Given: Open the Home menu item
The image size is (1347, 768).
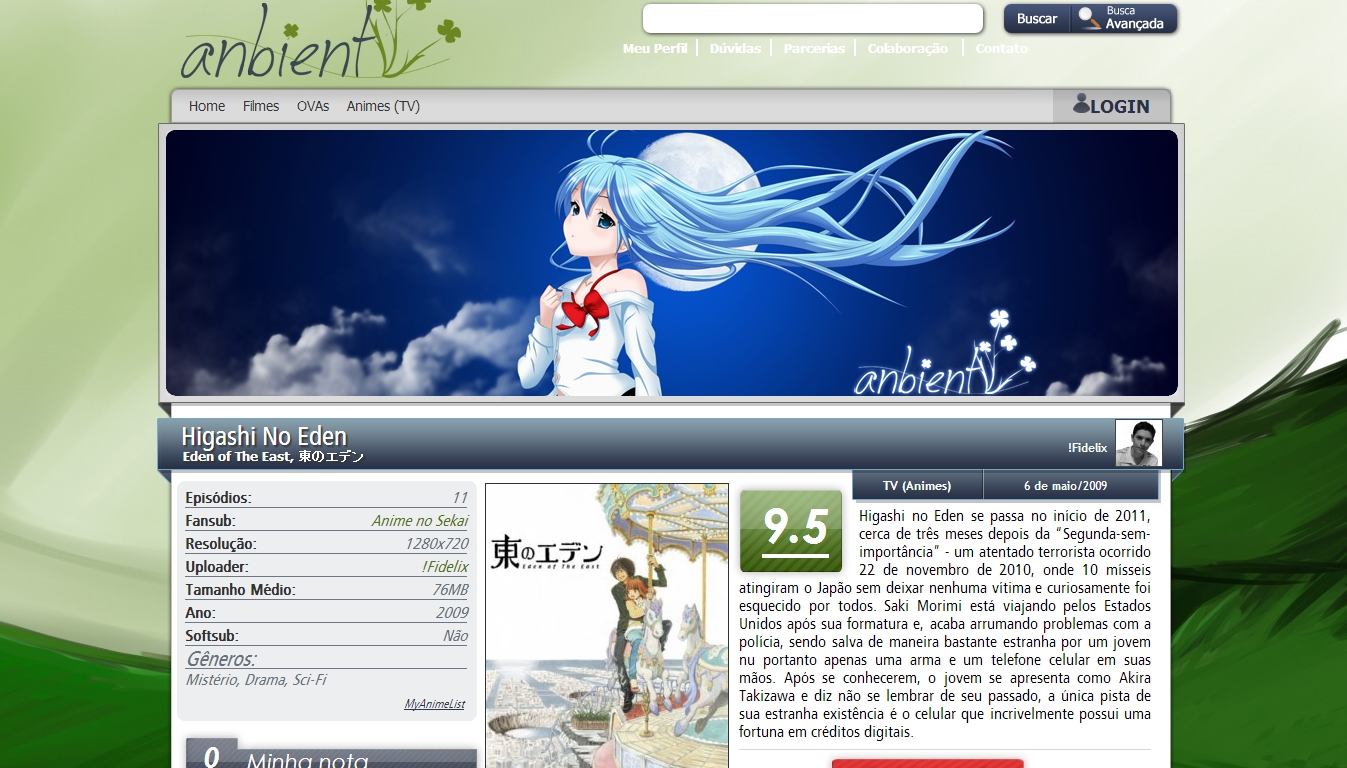Looking at the screenshot, I should tap(207, 106).
